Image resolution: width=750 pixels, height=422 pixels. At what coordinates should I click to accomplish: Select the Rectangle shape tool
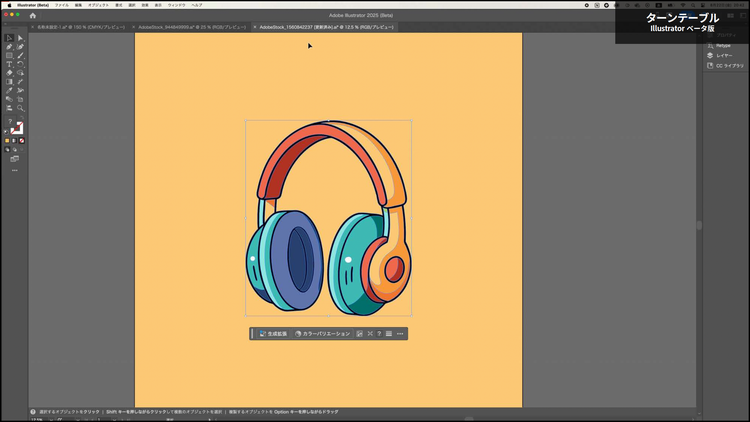click(x=9, y=55)
